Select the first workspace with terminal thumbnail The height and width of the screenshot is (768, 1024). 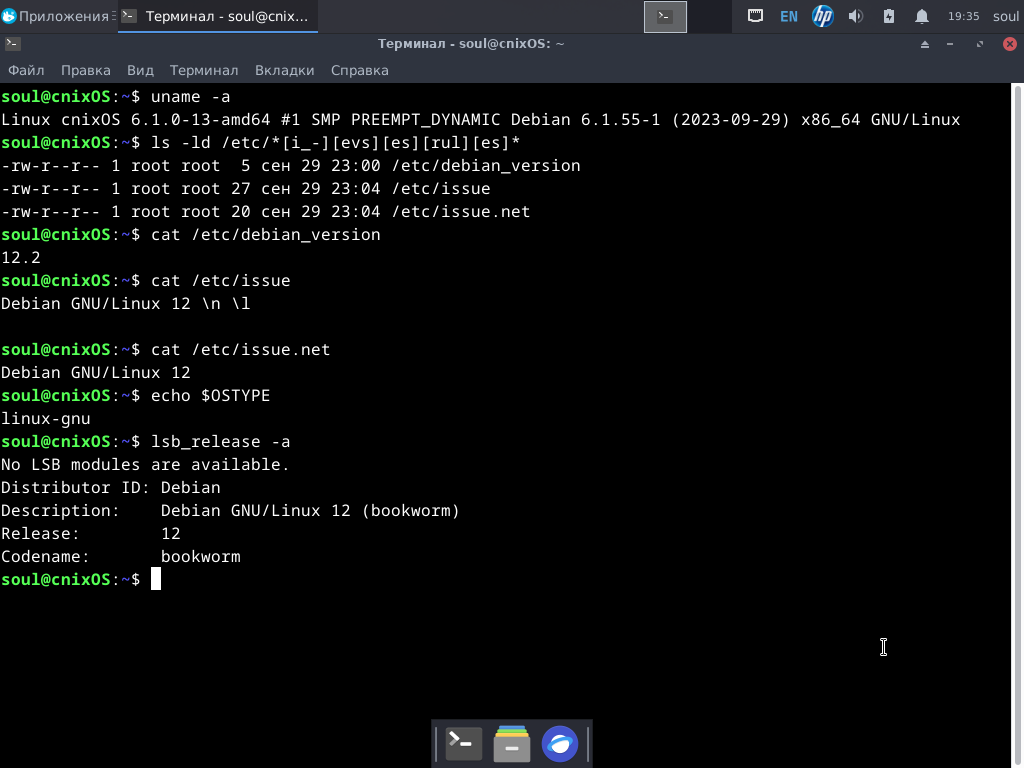[x=665, y=16]
